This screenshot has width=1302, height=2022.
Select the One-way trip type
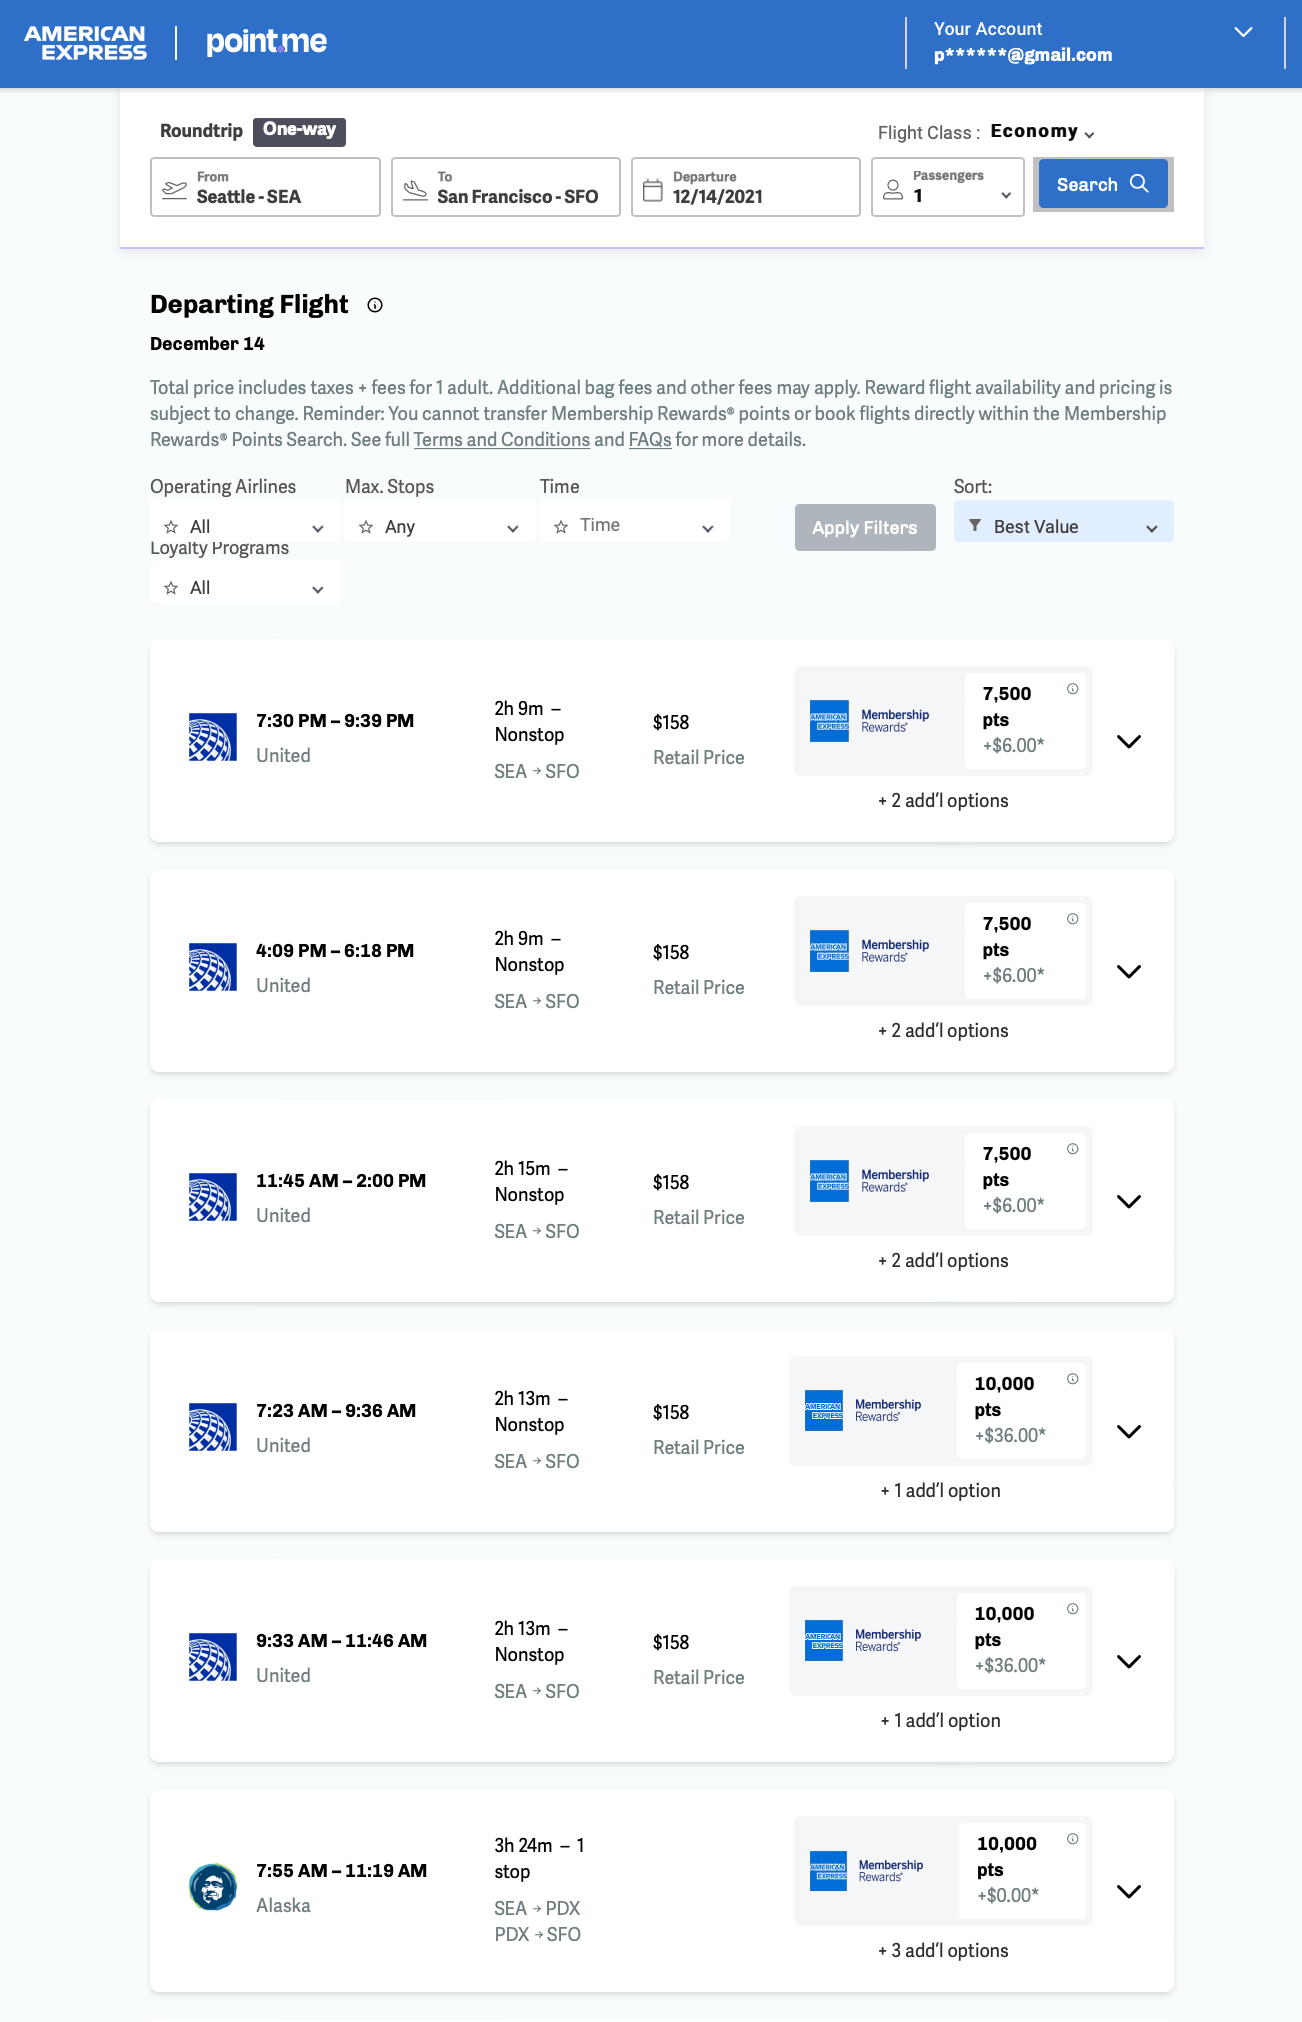click(x=299, y=131)
